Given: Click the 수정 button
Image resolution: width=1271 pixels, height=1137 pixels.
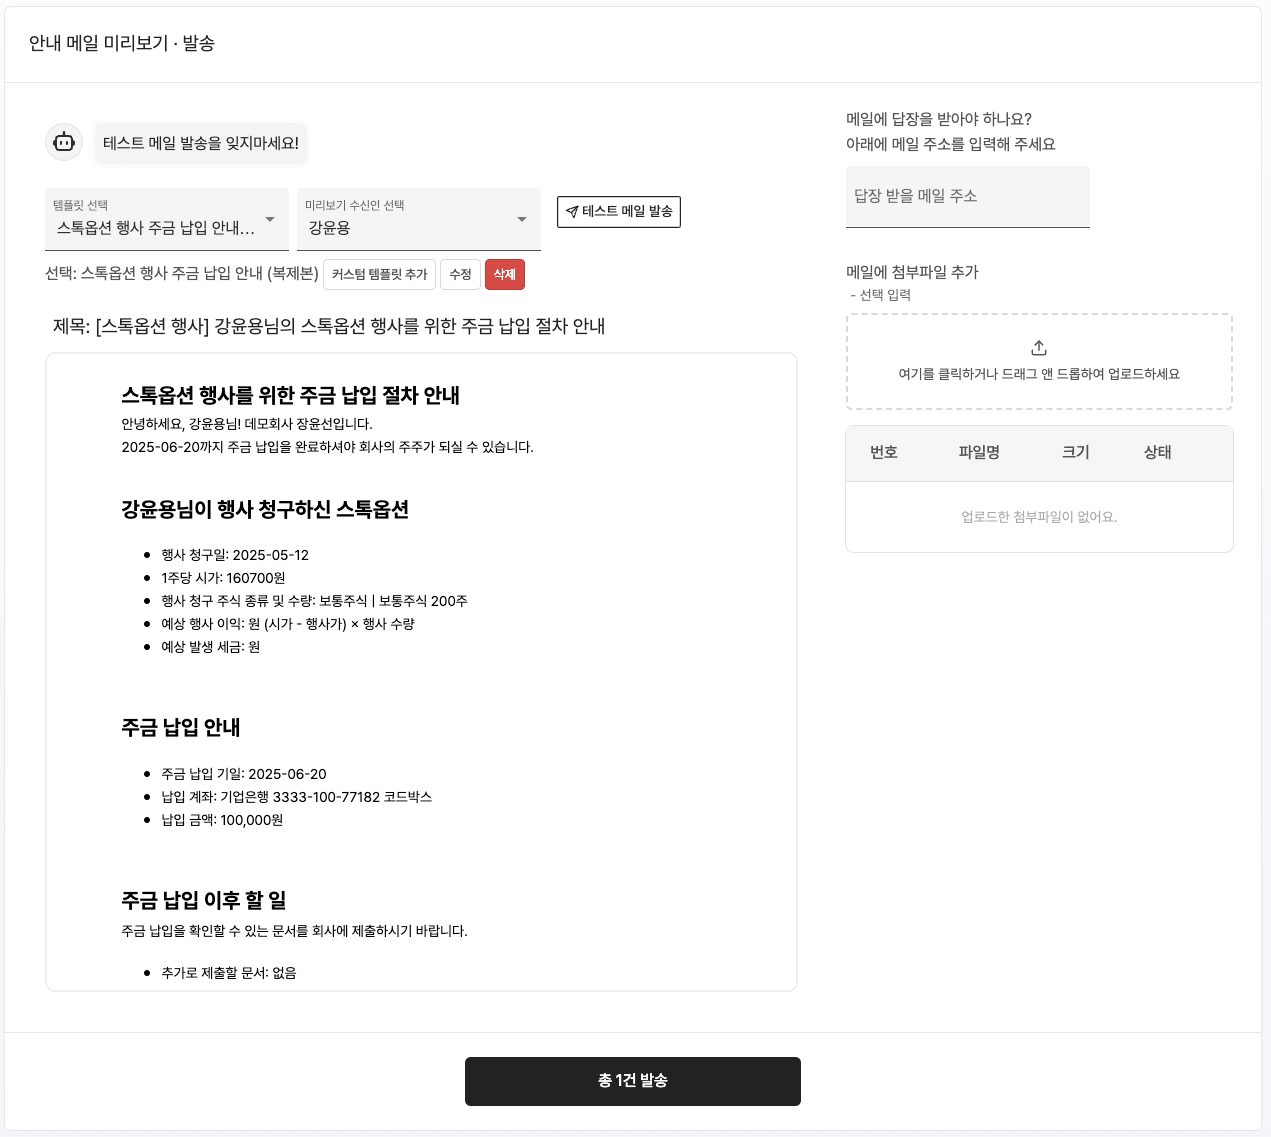Looking at the screenshot, I should [x=460, y=274].
